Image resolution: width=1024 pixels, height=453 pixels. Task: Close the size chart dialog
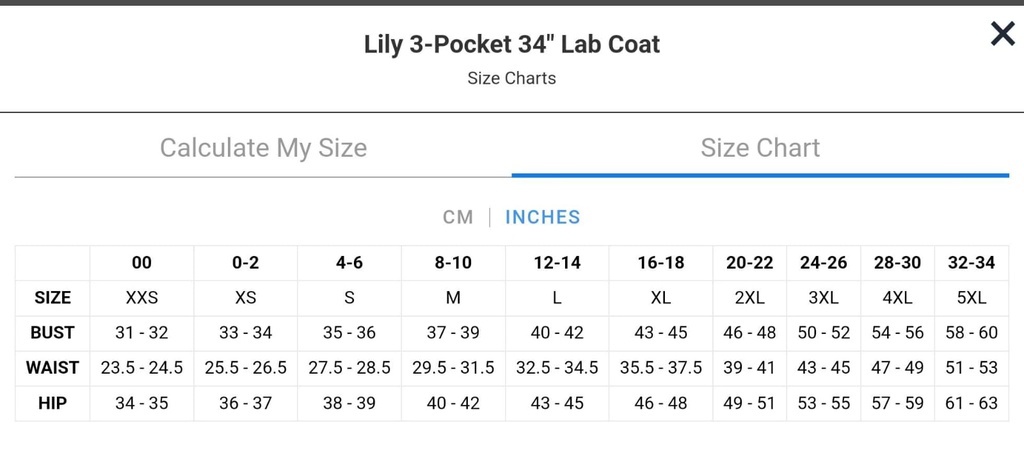point(1002,33)
